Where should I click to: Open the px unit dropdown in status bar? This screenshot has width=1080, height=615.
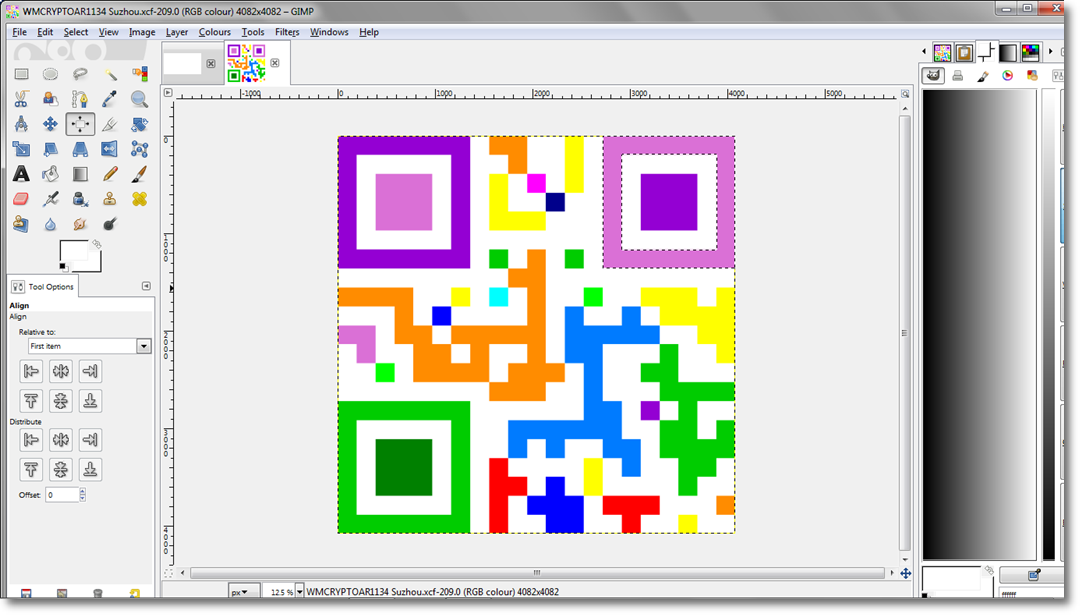point(244,592)
